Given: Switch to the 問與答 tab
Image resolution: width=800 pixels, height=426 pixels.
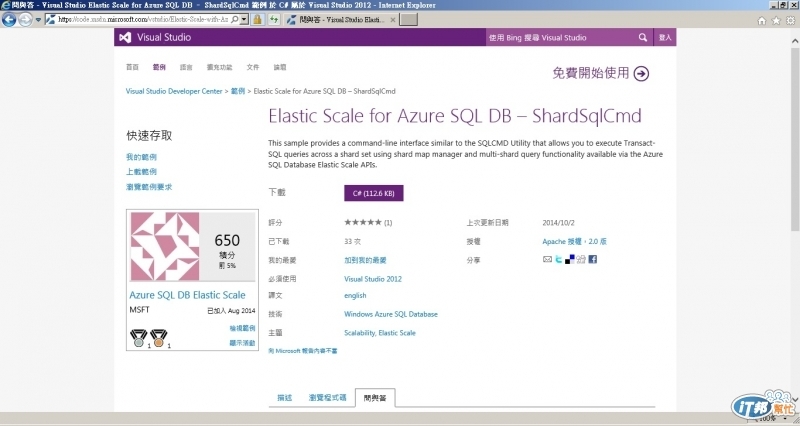Looking at the screenshot, I should point(375,398).
